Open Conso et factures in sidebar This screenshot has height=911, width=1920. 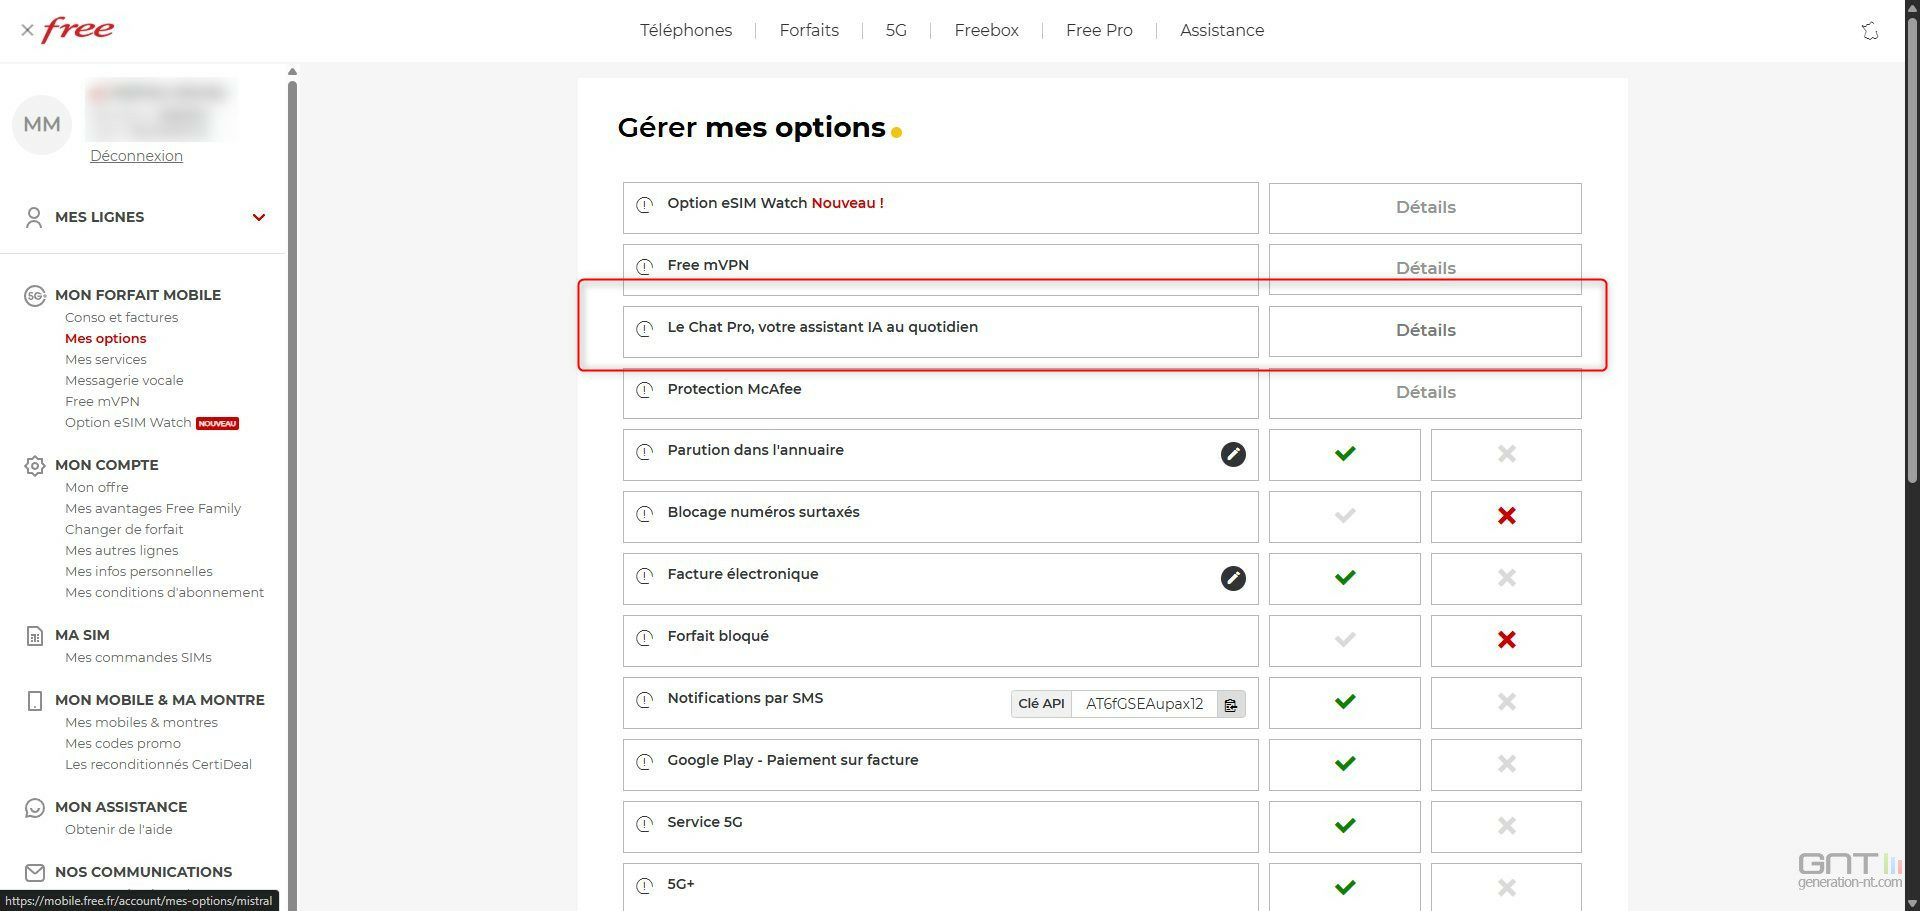(x=121, y=318)
